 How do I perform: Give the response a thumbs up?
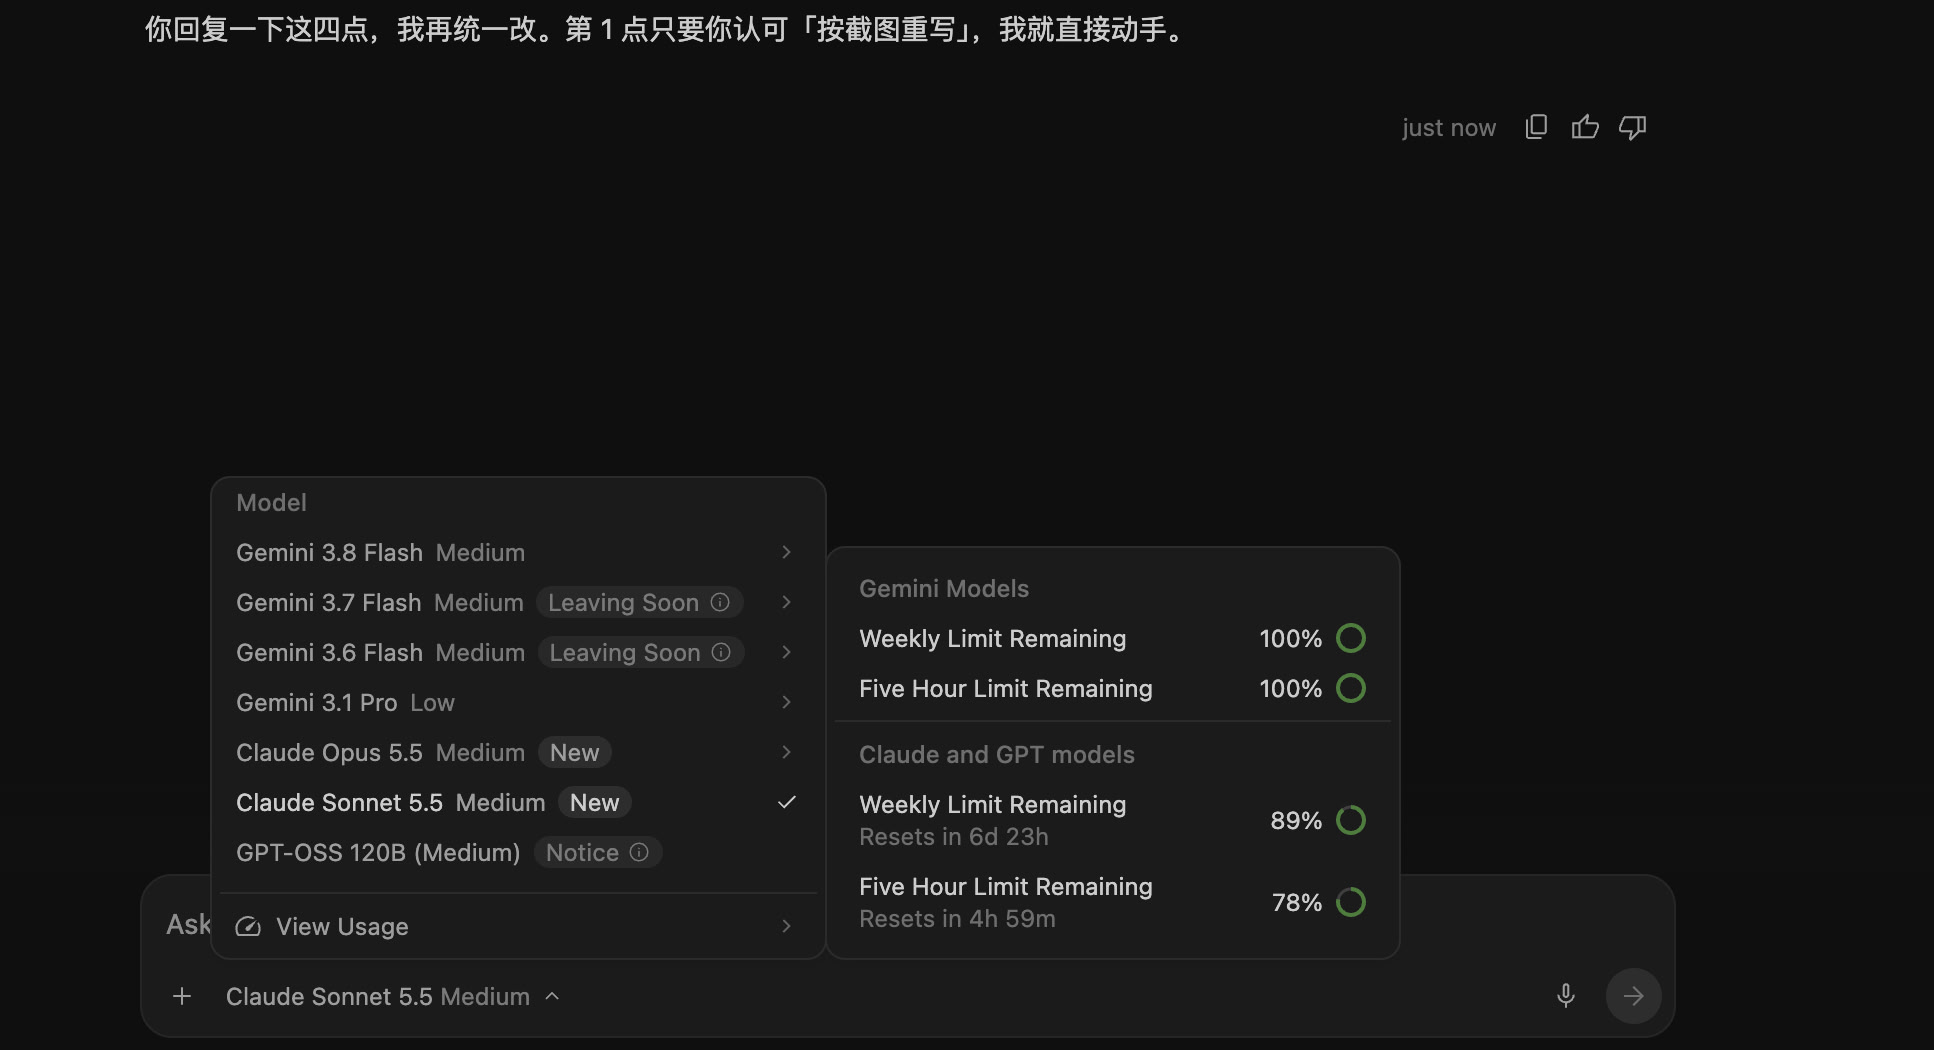[x=1585, y=127]
